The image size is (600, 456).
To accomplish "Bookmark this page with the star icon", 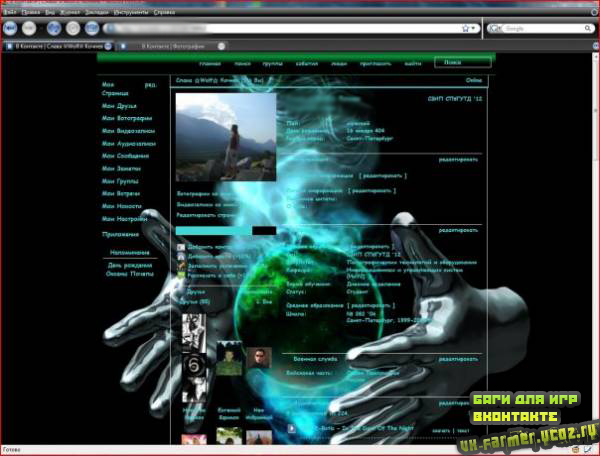I will (x=465, y=28).
